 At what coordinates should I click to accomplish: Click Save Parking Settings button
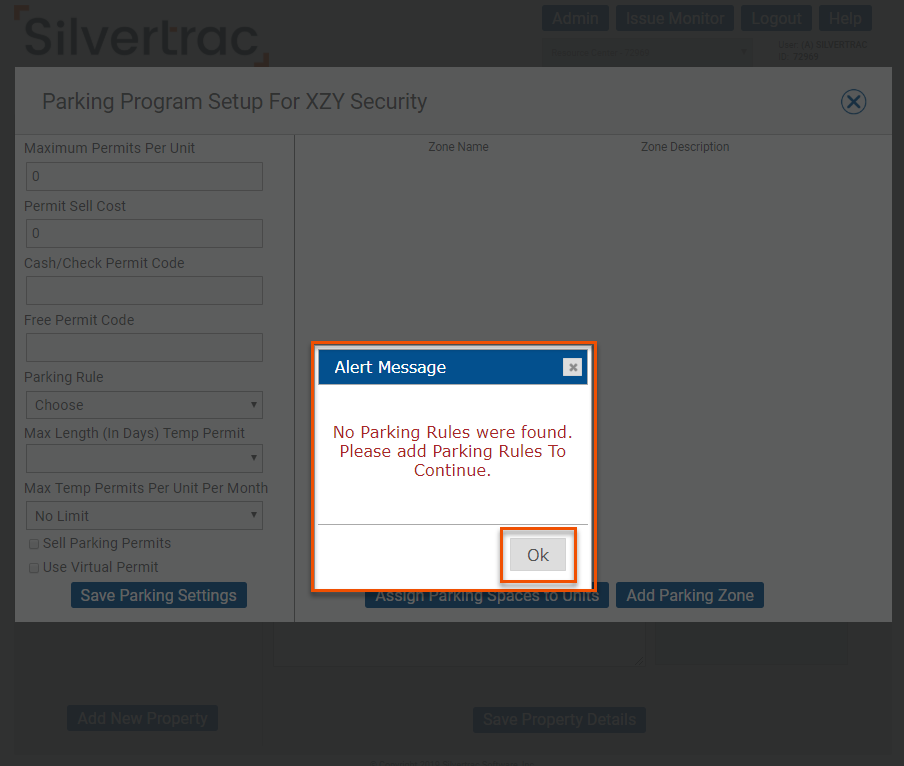coord(158,595)
